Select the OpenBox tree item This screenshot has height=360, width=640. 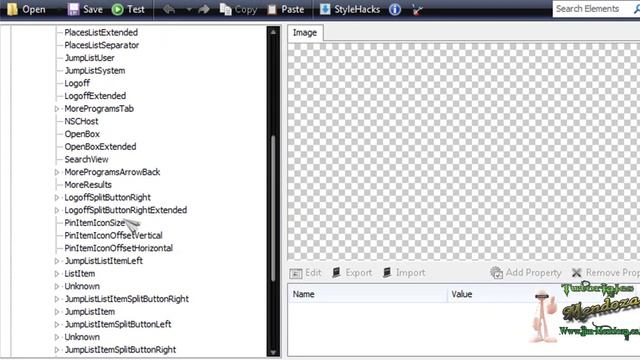[82, 134]
